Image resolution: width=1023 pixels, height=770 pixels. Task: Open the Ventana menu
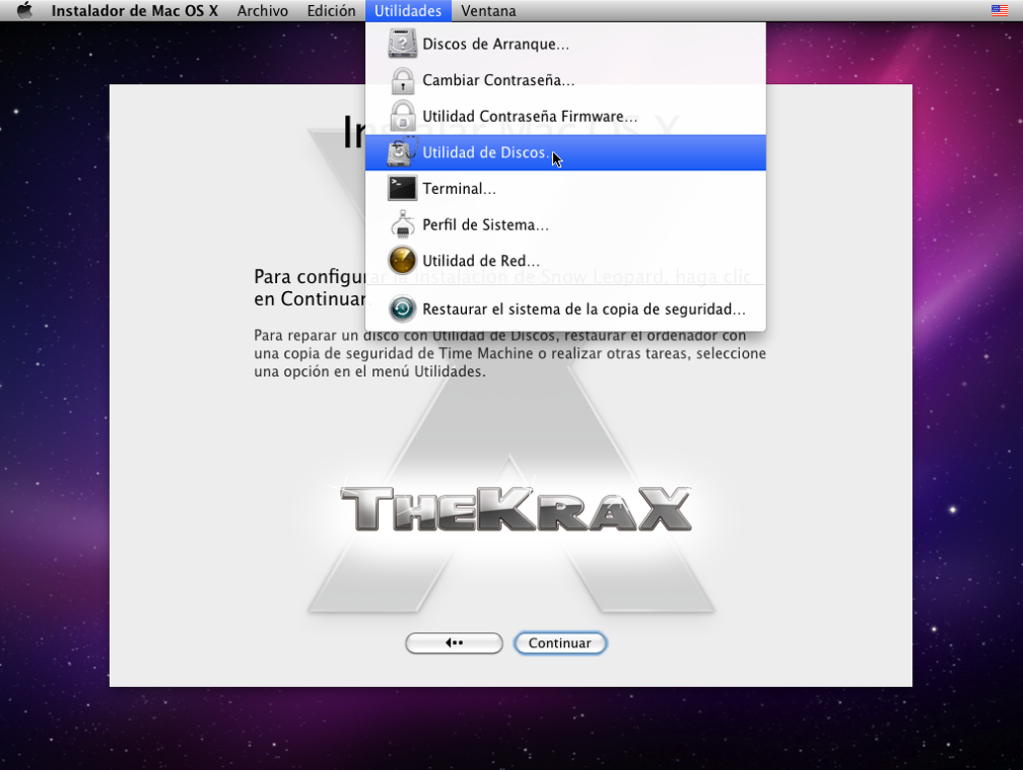click(x=489, y=10)
